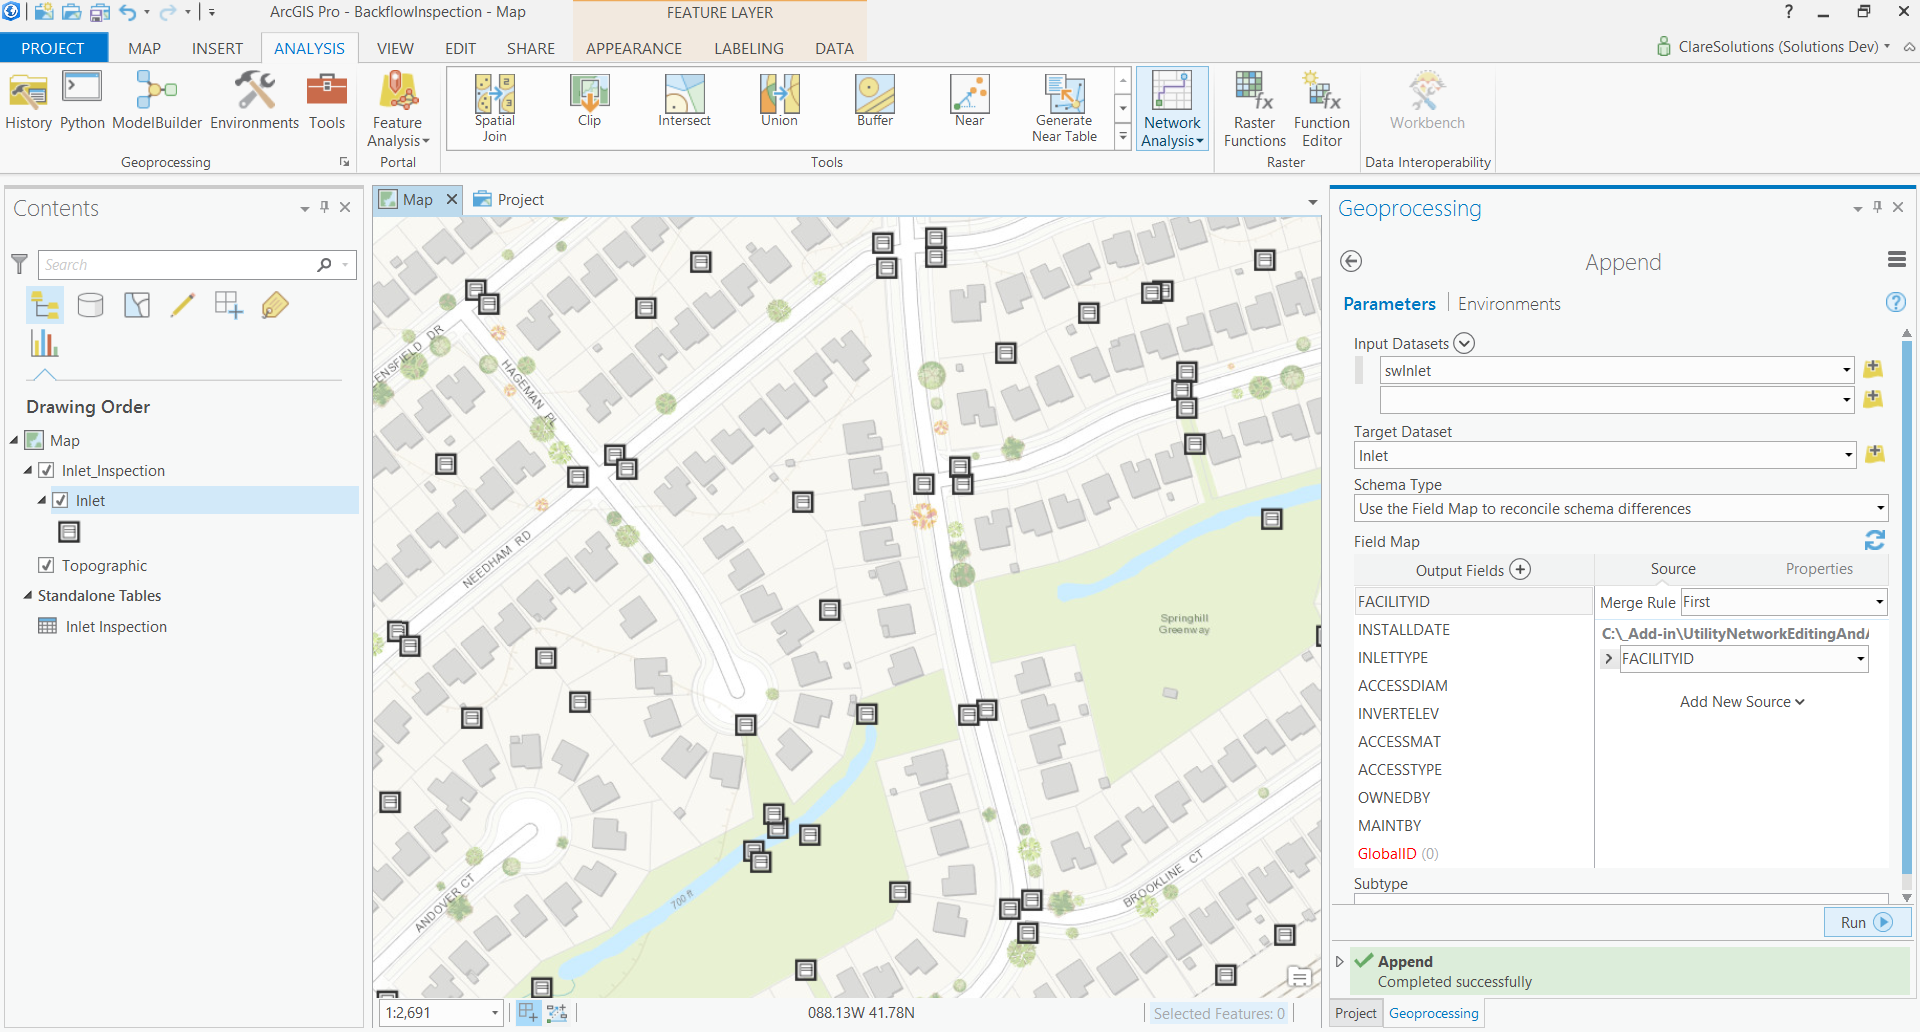Viewport: 1920px width, 1032px height.
Task: Select the Project view tab
Action: pyautogui.click(x=510, y=200)
